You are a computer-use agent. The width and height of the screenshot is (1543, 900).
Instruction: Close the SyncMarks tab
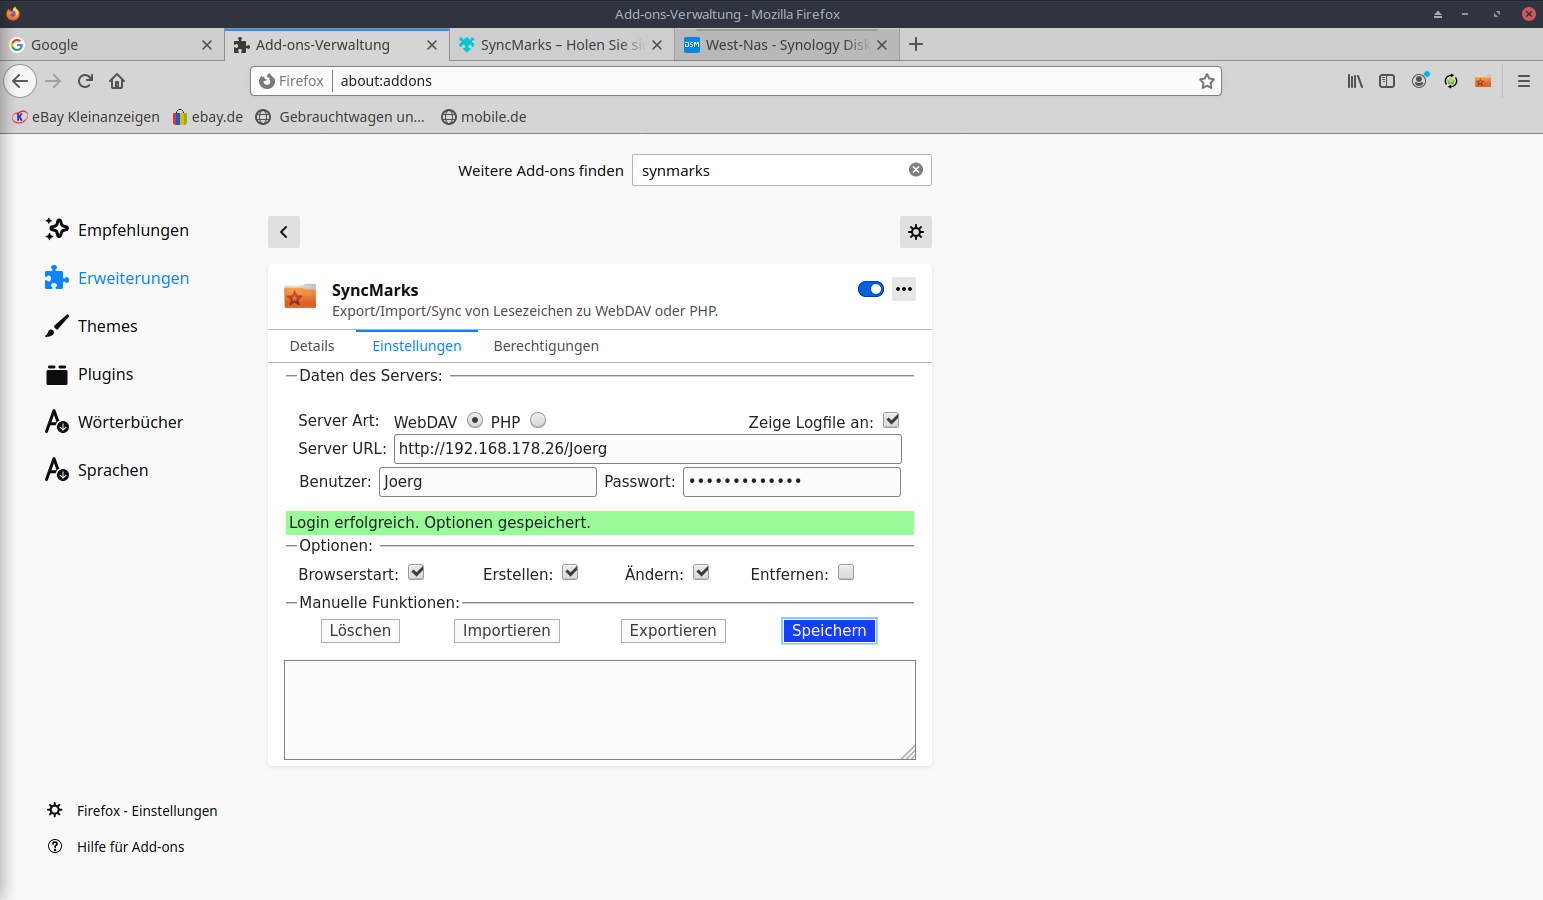(x=657, y=45)
